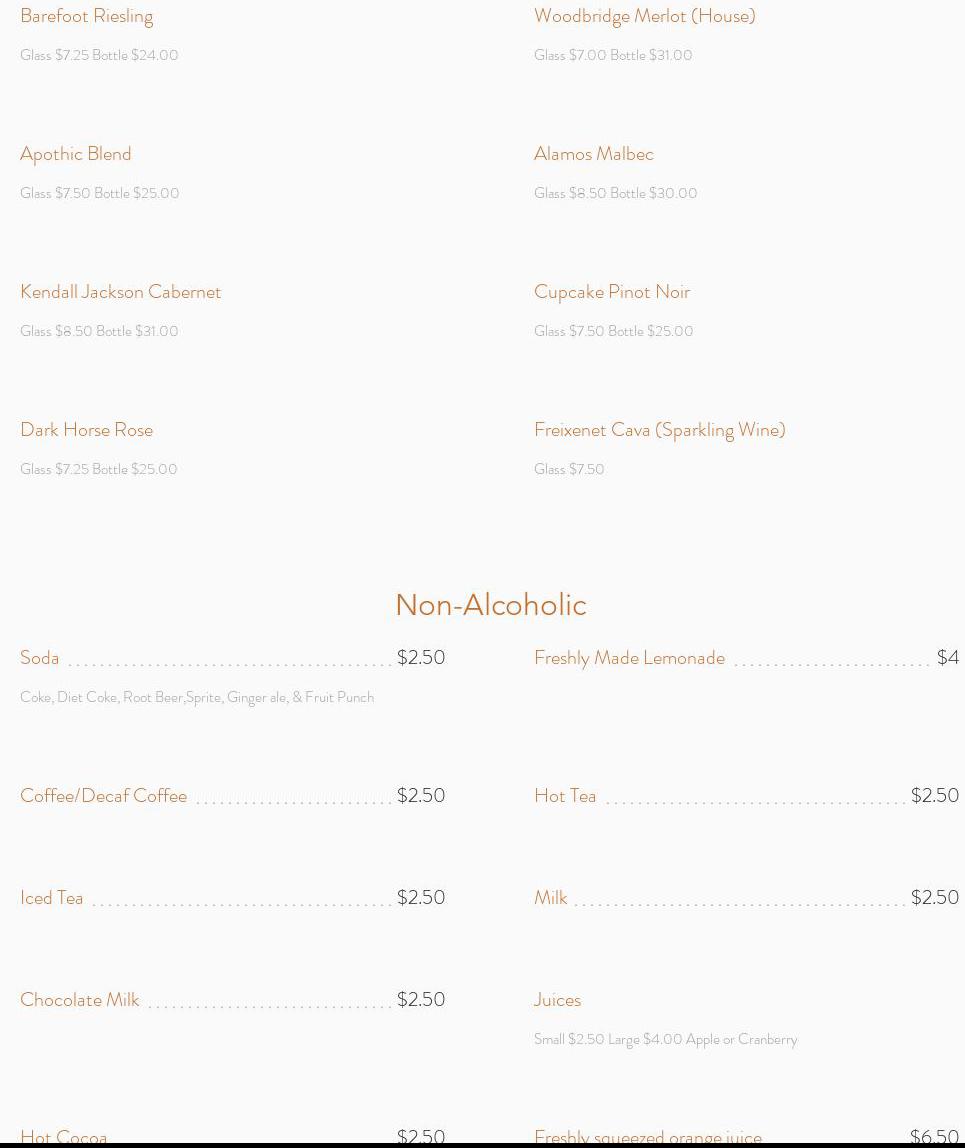Image resolution: width=965 pixels, height=1148 pixels.
Task: Click Kendall Jackson Cabernet title
Action: 121,291
